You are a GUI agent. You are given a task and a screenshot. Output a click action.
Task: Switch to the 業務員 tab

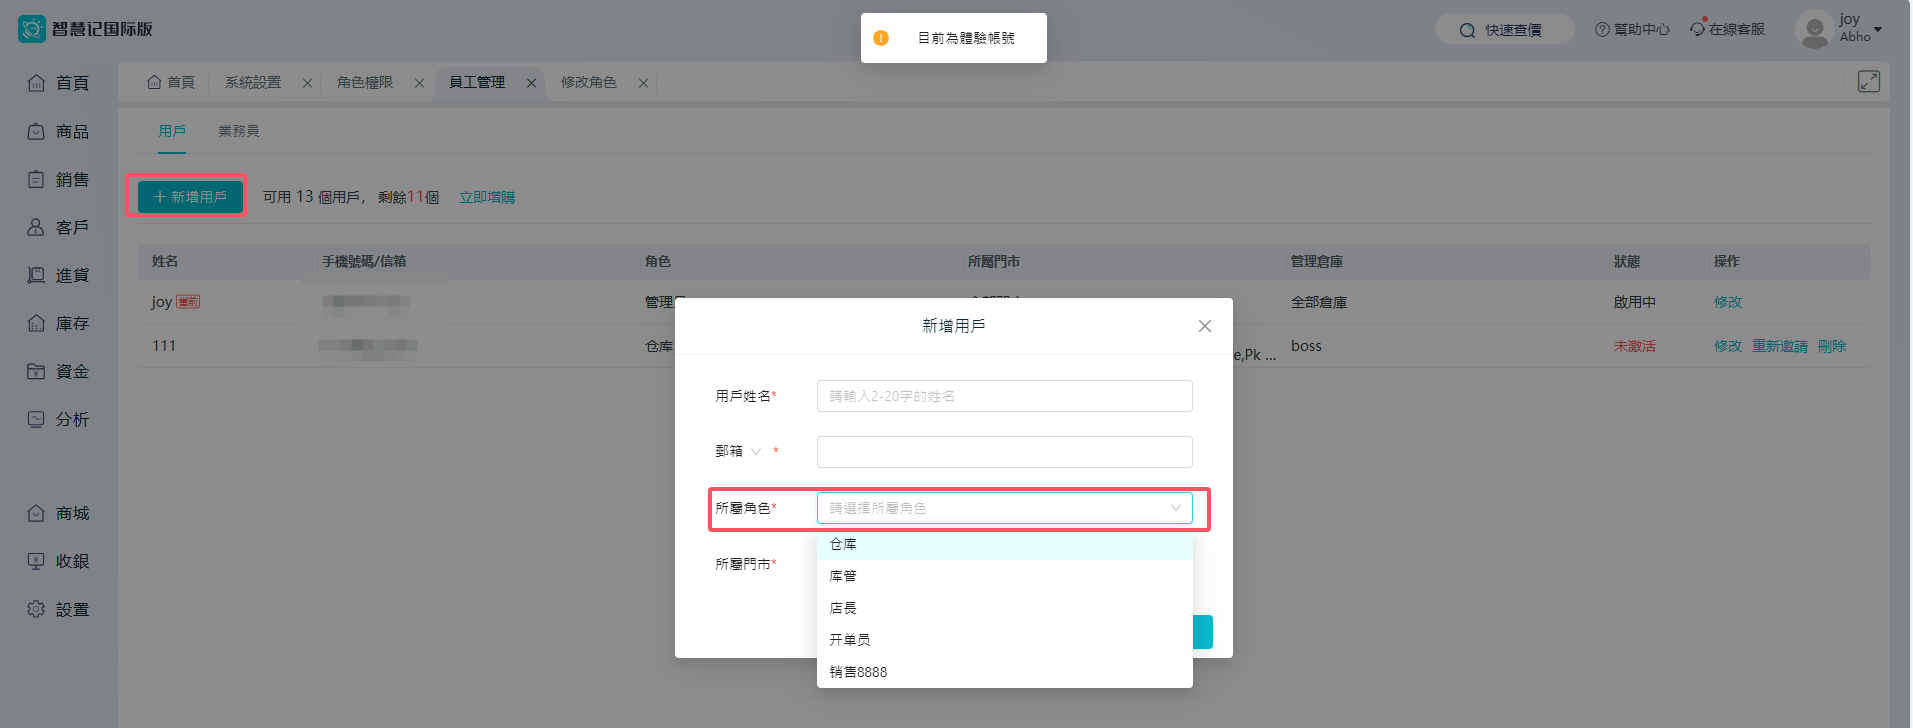point(239,131)
